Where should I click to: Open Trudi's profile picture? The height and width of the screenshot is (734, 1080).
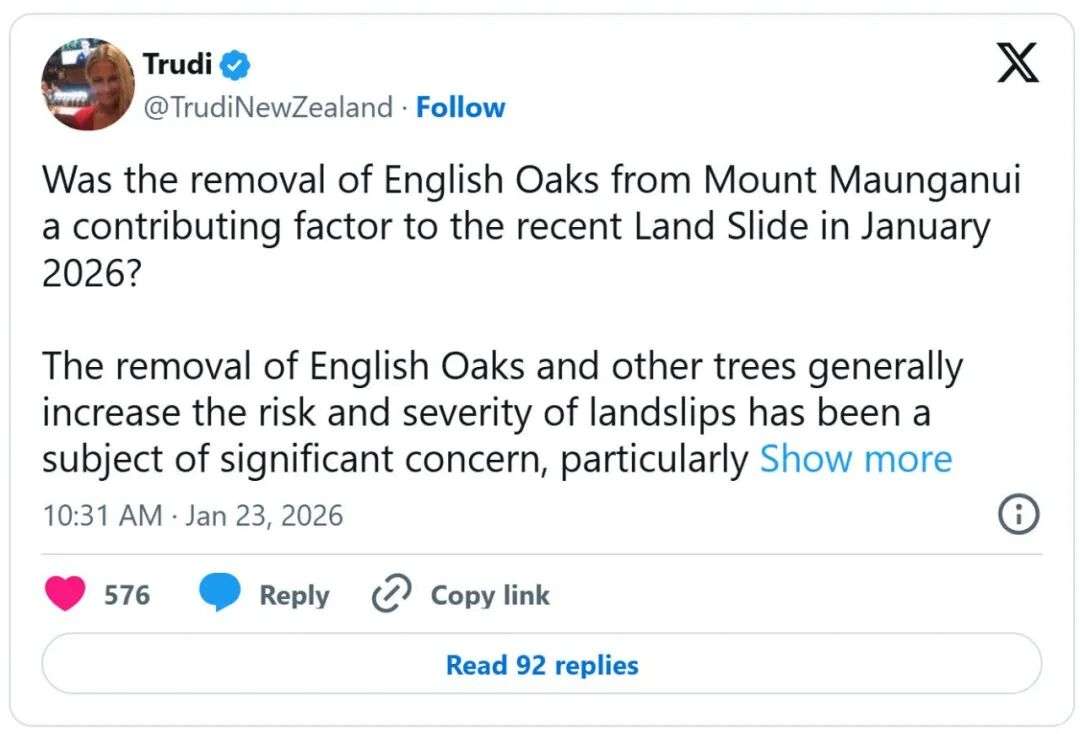tap(88, 85)
